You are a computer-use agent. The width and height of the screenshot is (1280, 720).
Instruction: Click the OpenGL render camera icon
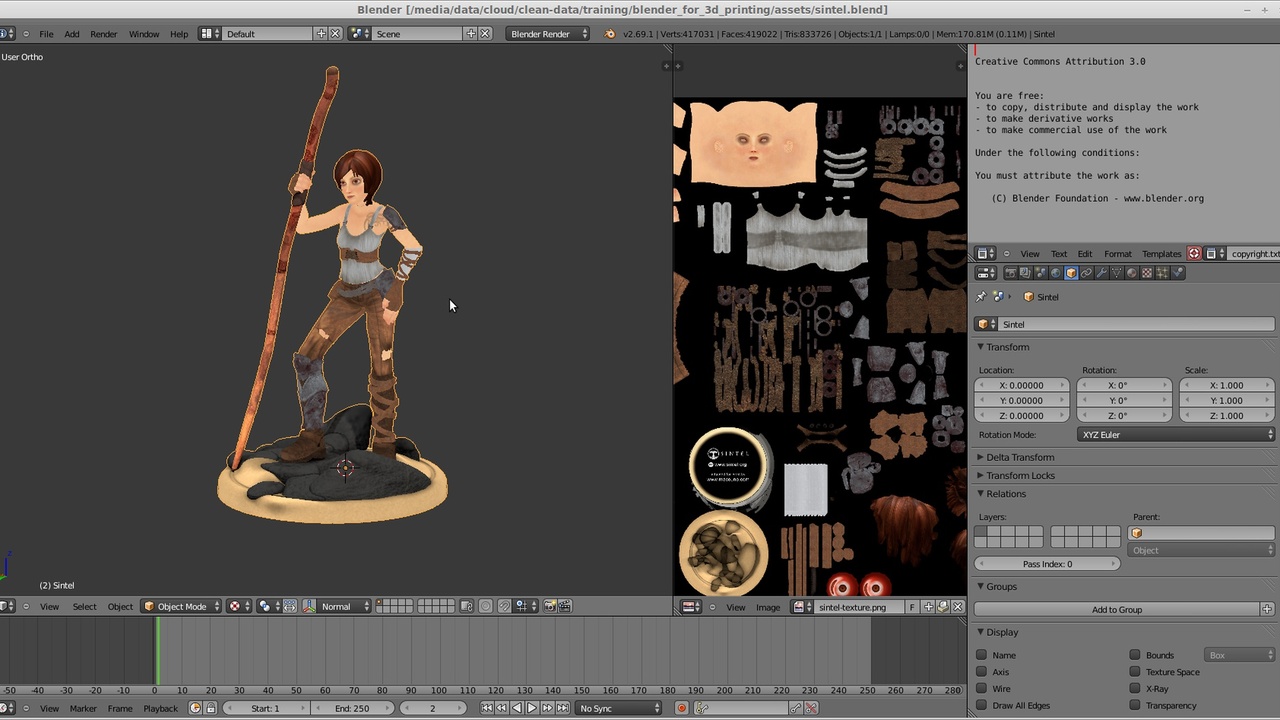[x=549, y=606]
